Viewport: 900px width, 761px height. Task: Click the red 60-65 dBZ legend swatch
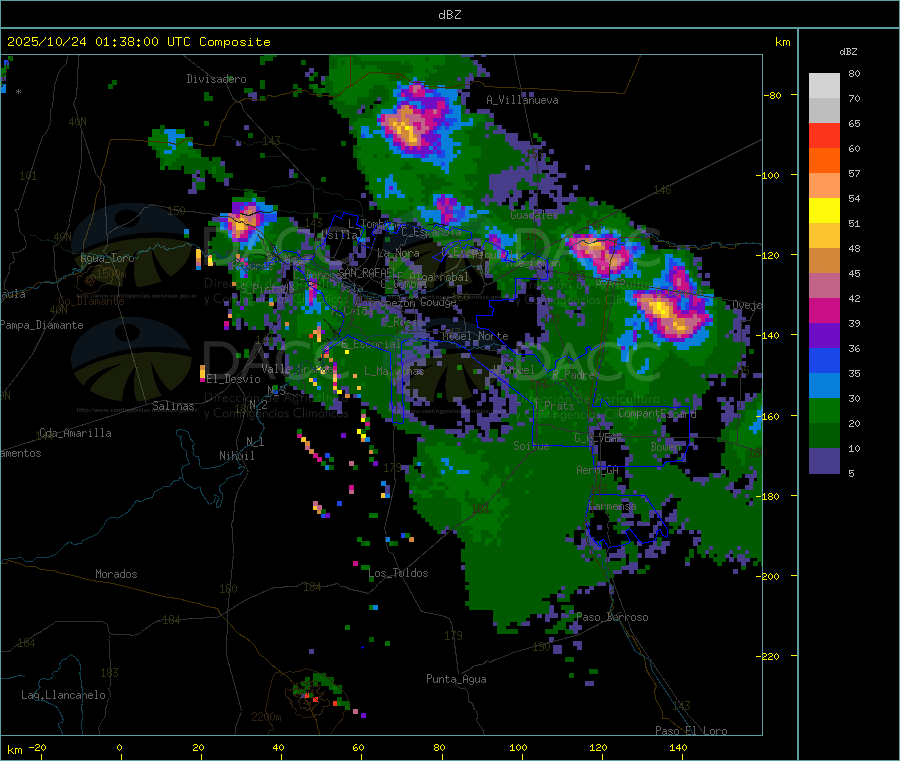tap(824, 135)
